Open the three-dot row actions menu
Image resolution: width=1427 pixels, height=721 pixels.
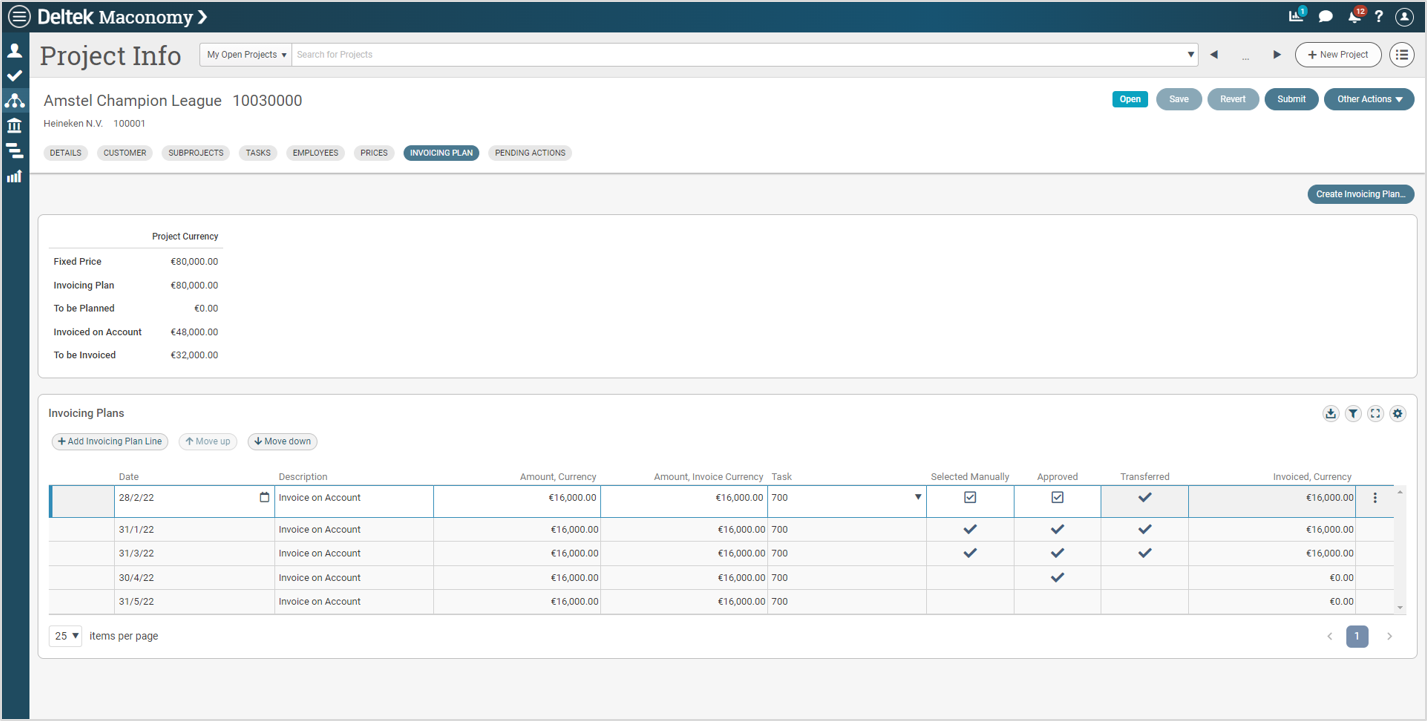(1375, 498)
